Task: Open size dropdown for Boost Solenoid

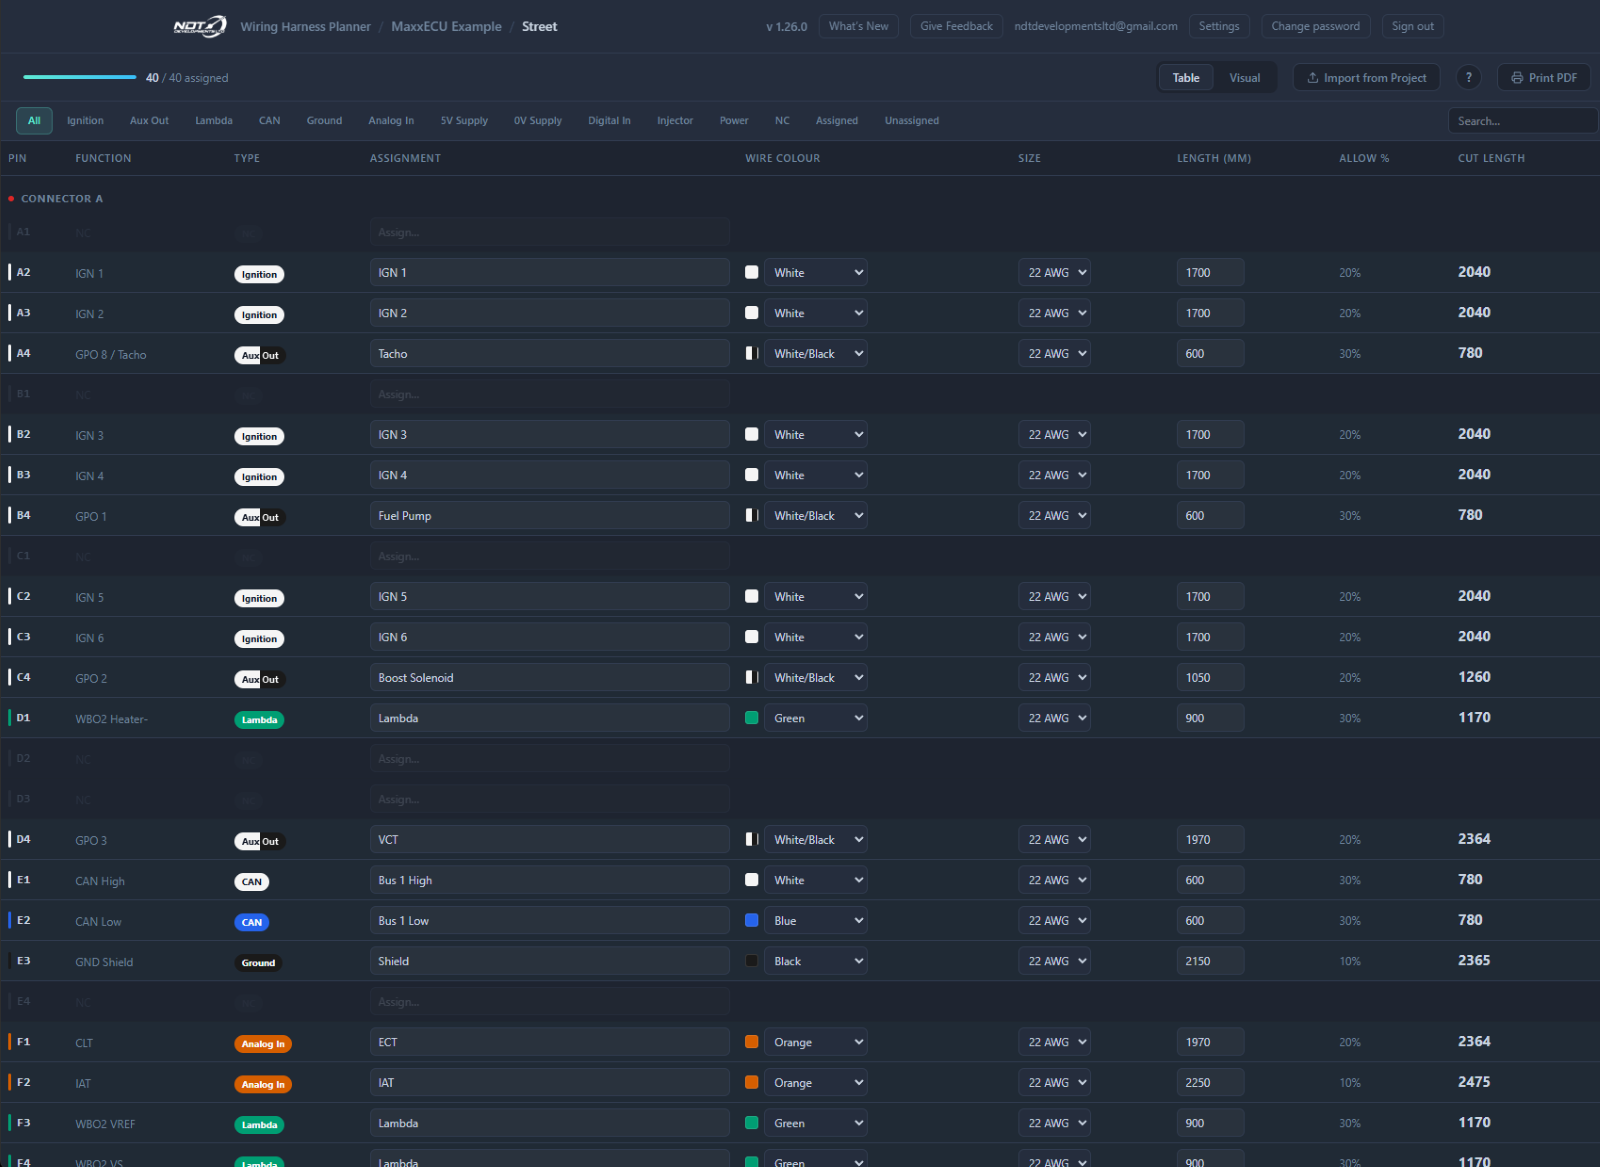Action: (1055, 677)
